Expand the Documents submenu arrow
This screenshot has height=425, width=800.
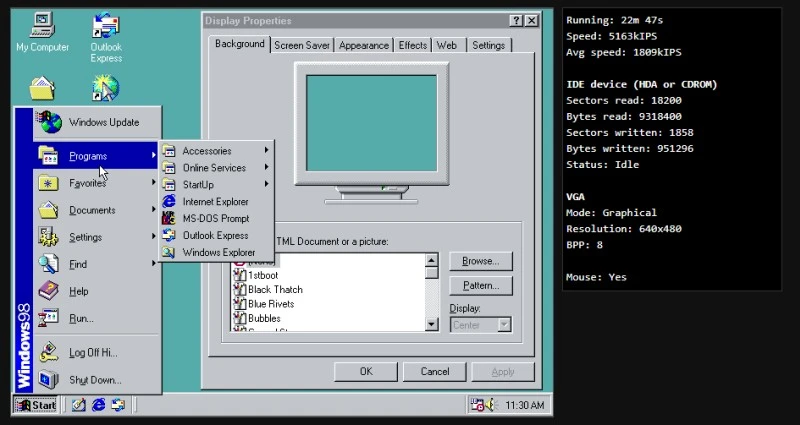154,209
